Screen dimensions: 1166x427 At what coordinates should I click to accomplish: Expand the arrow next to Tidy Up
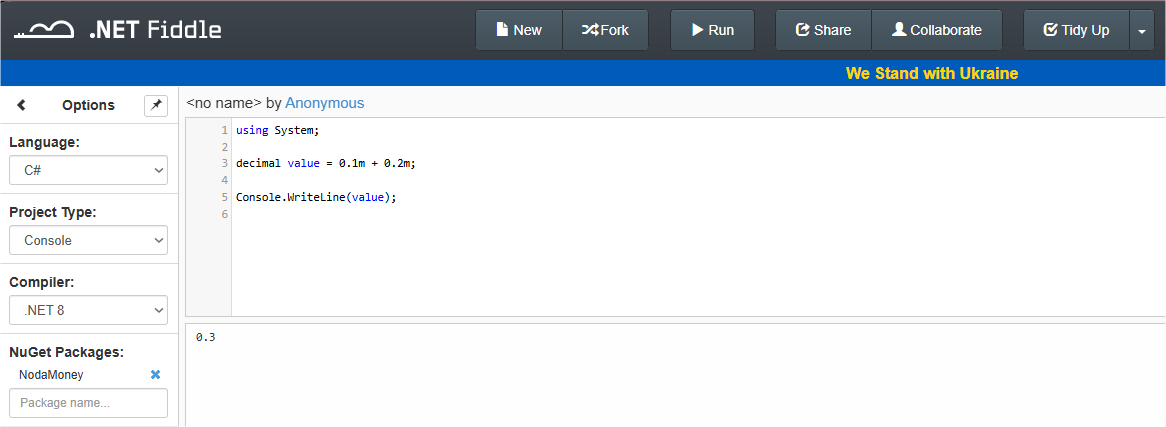tap(1141, 30)
